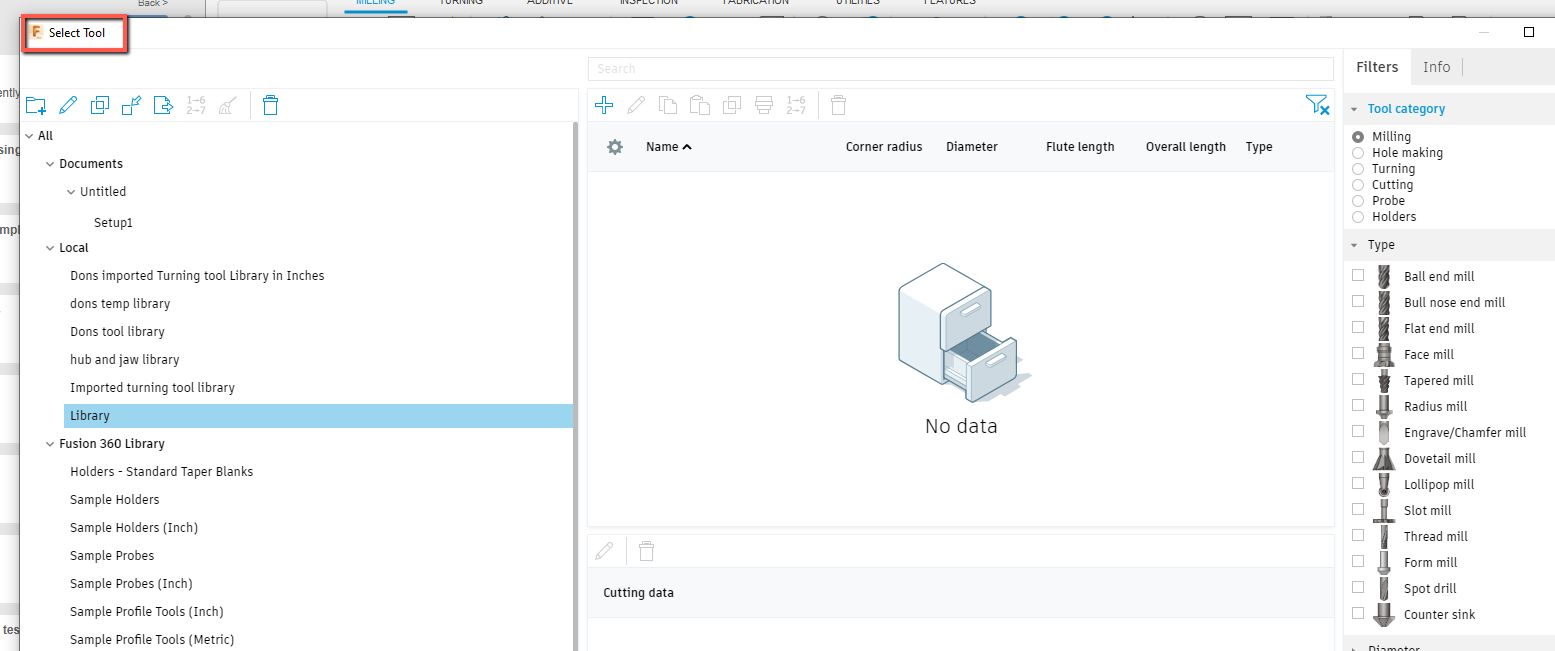Enable the Tapered mill type filter
1555x651 pixels.
(1357, 379)
